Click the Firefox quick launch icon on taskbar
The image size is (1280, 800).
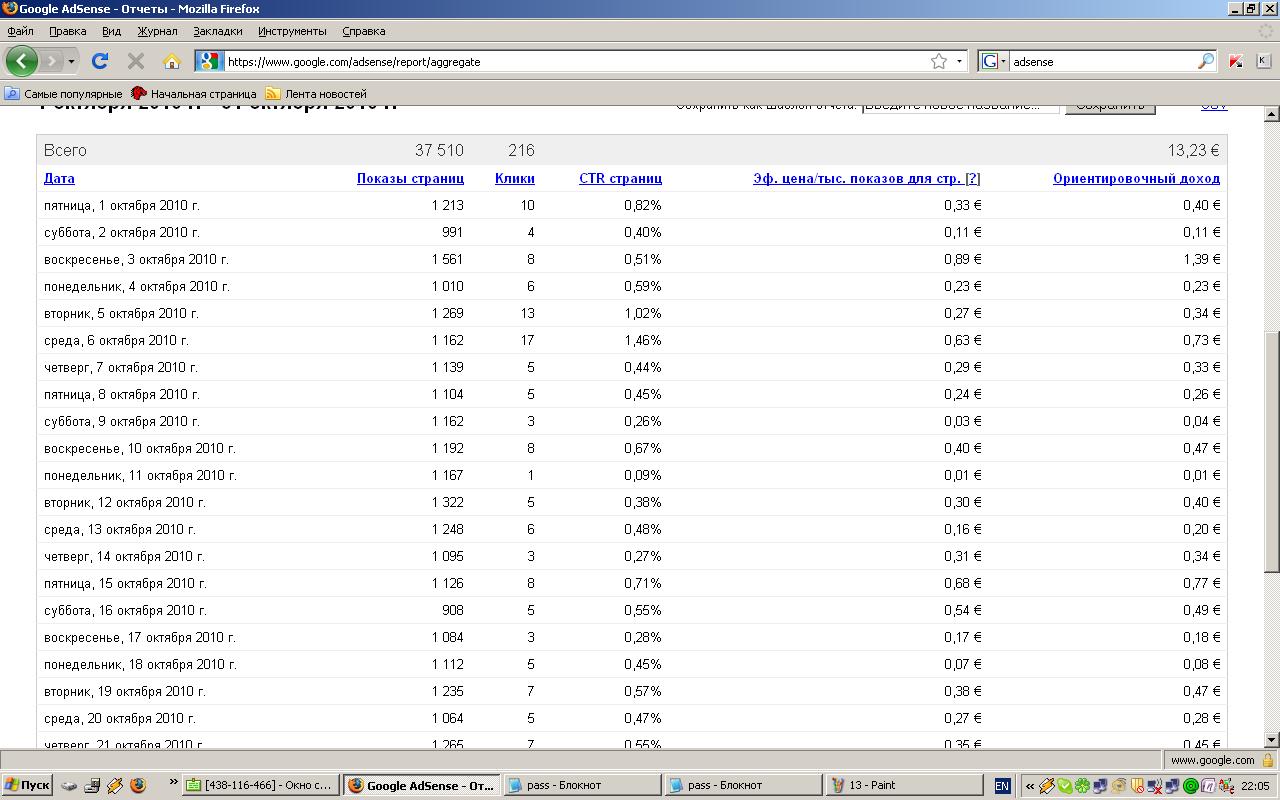click(x=138, y=785)
